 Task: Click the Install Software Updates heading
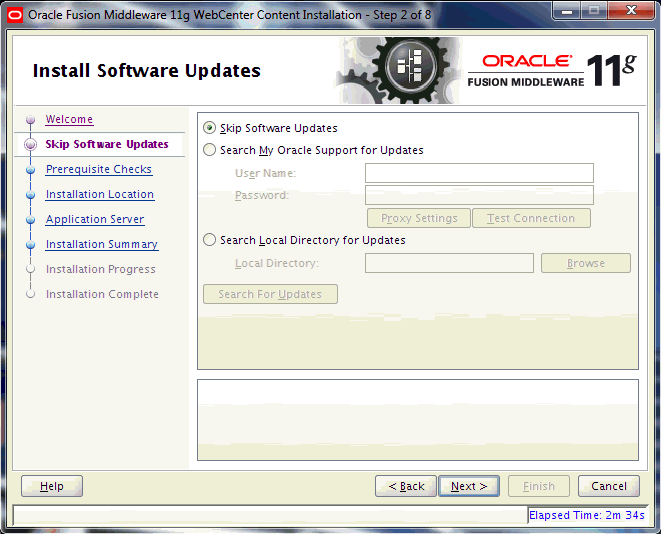point(147,70)
